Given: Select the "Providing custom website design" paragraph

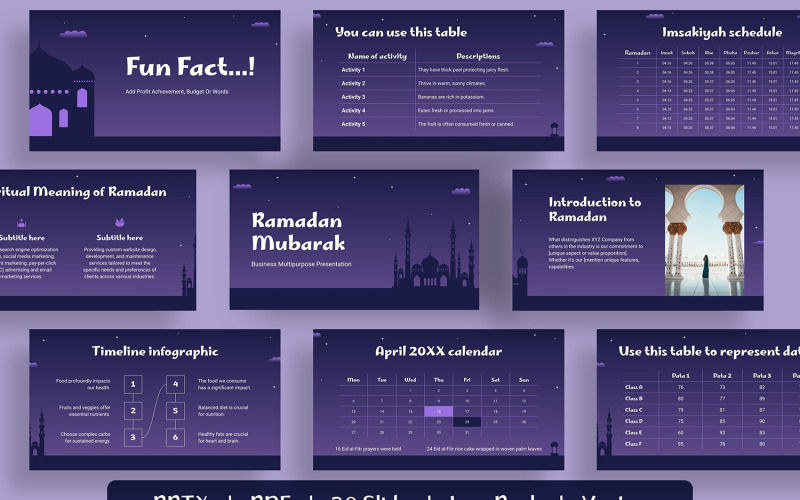Looking at the screenshot, I should point(120,263).
